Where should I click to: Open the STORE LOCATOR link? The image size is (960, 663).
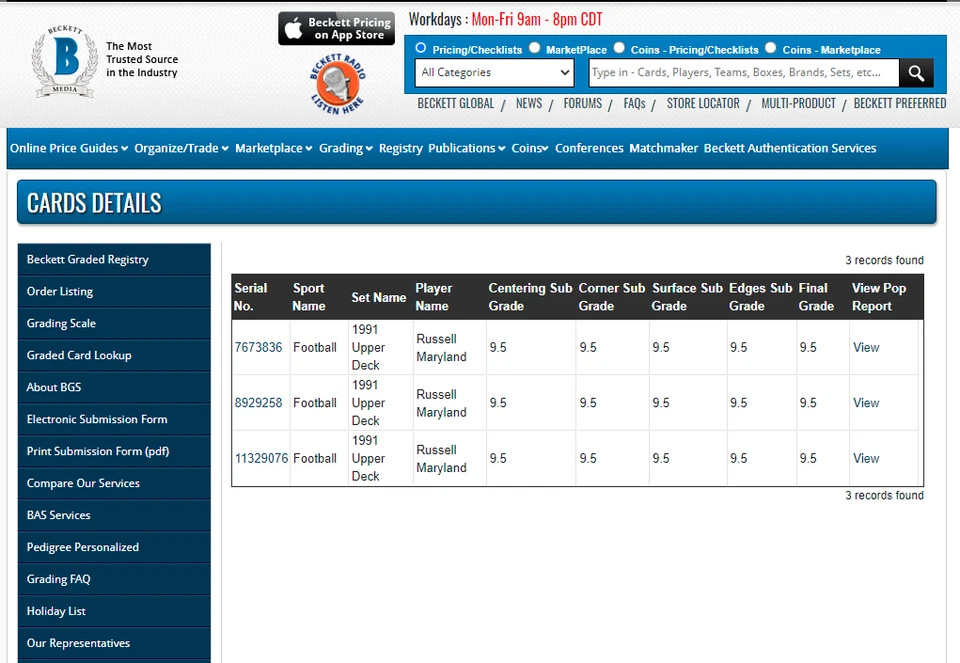[x=703, y=103]
